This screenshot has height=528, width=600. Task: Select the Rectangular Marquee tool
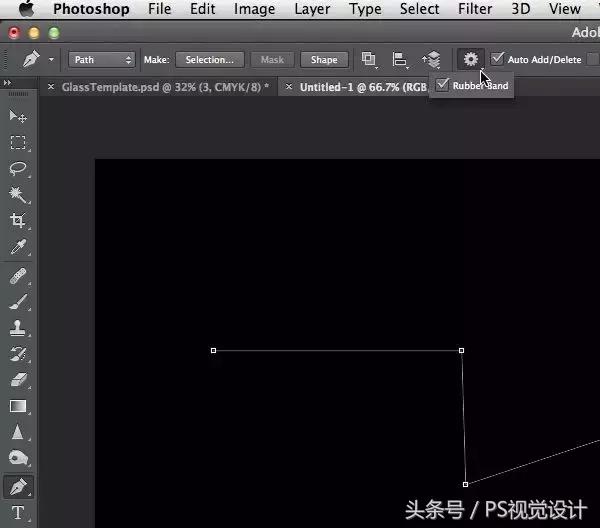(18, 143)
